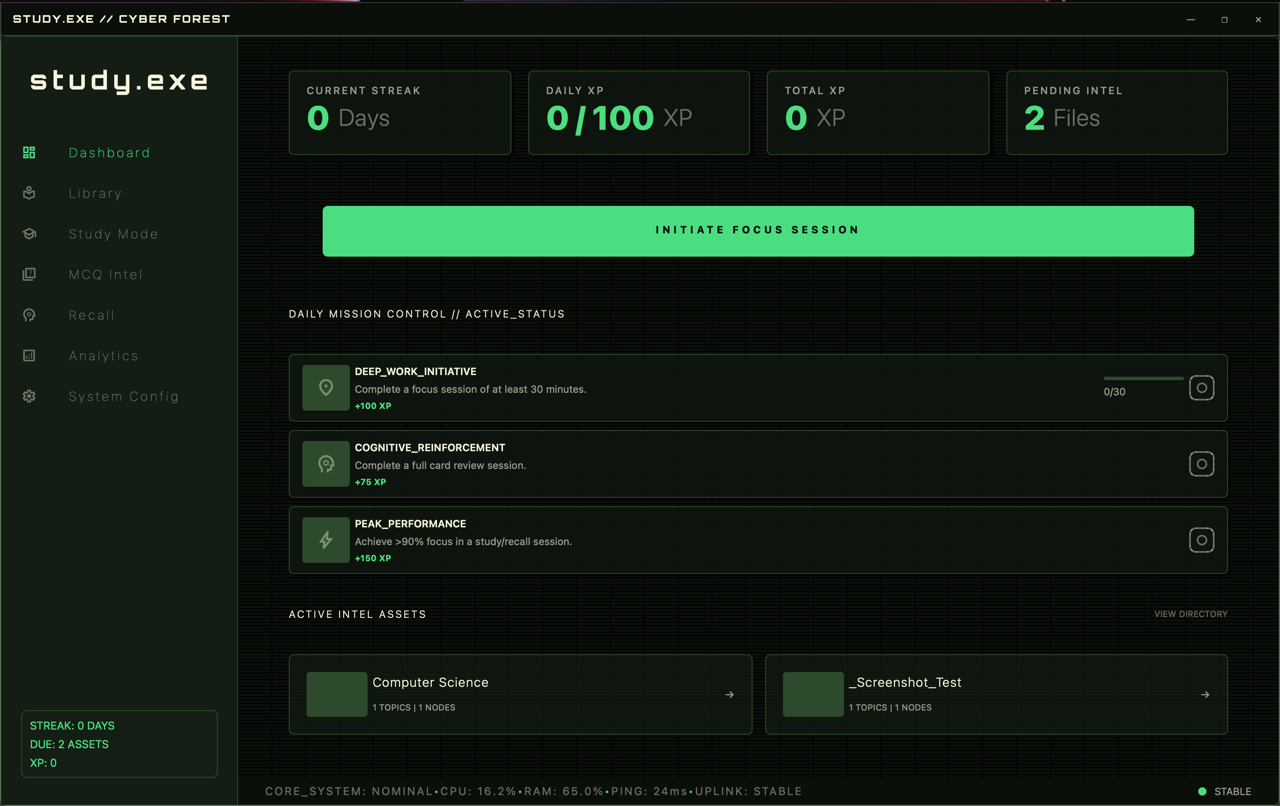Click the Recall head icon in sidebar
1280x806 pixels.
29,315
